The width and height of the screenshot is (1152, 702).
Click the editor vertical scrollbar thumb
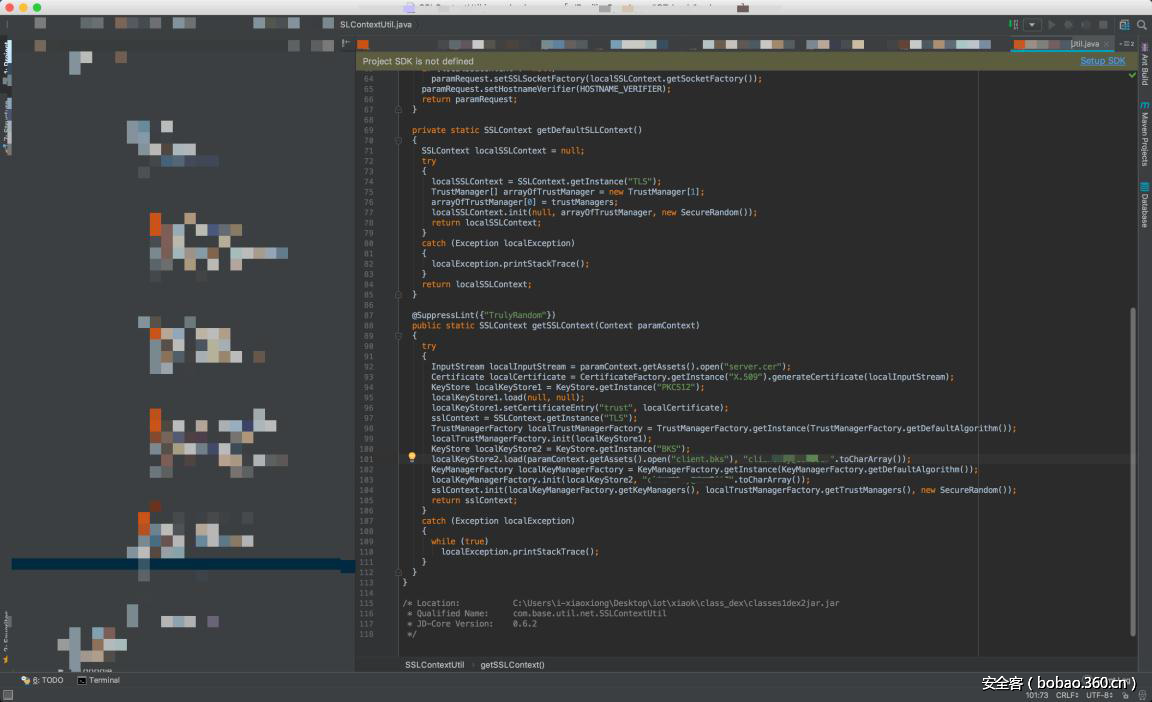1132,470
